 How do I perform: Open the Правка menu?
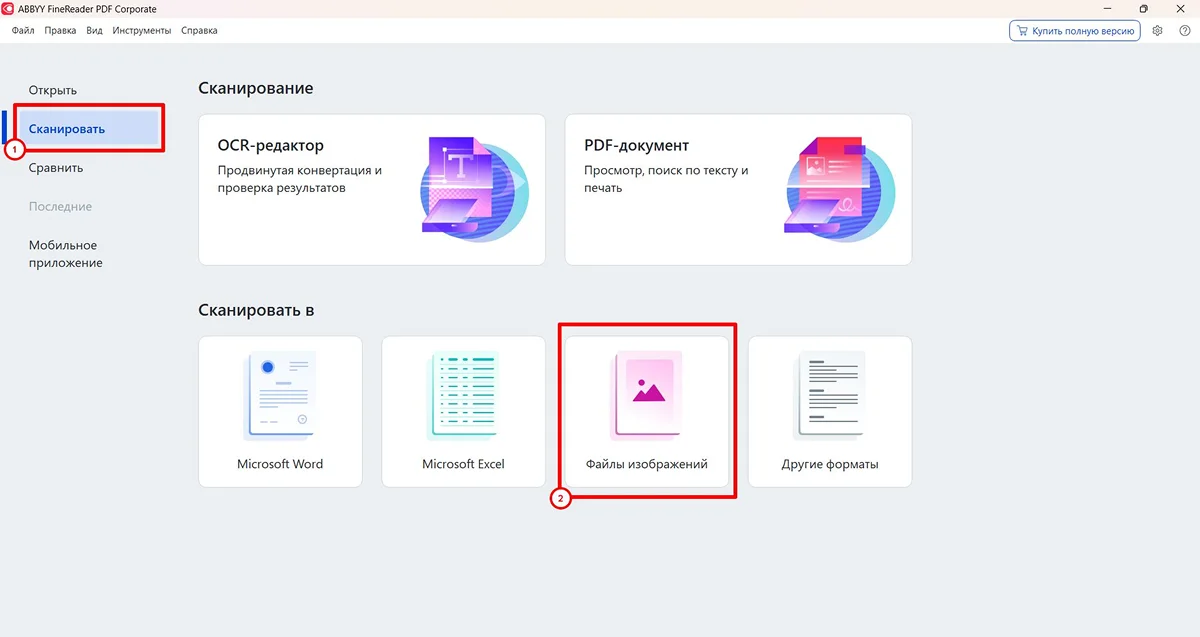[60, 31]
